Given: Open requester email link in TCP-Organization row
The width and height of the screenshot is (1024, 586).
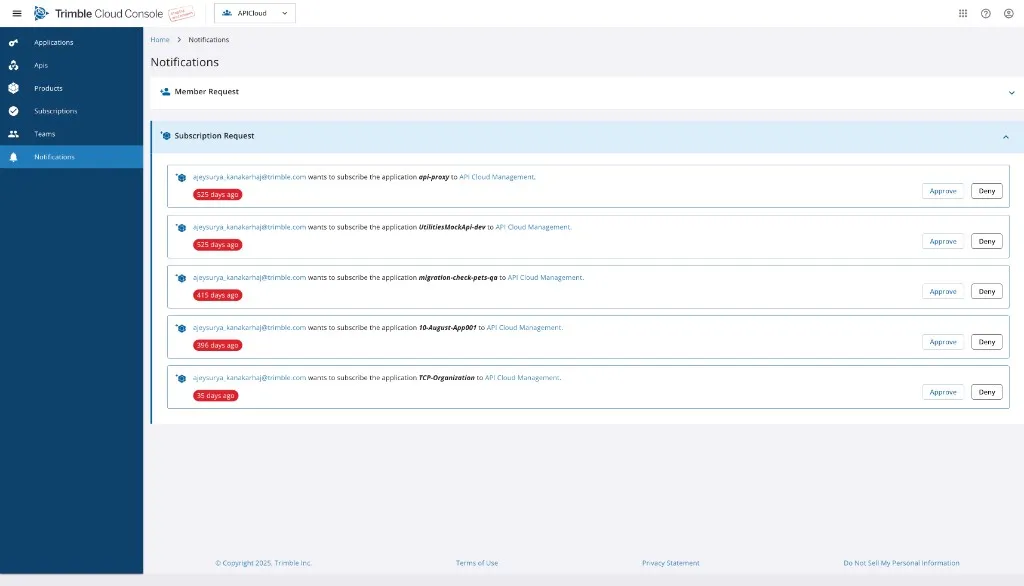Looking at the screenshot, I should coord(249,378).
